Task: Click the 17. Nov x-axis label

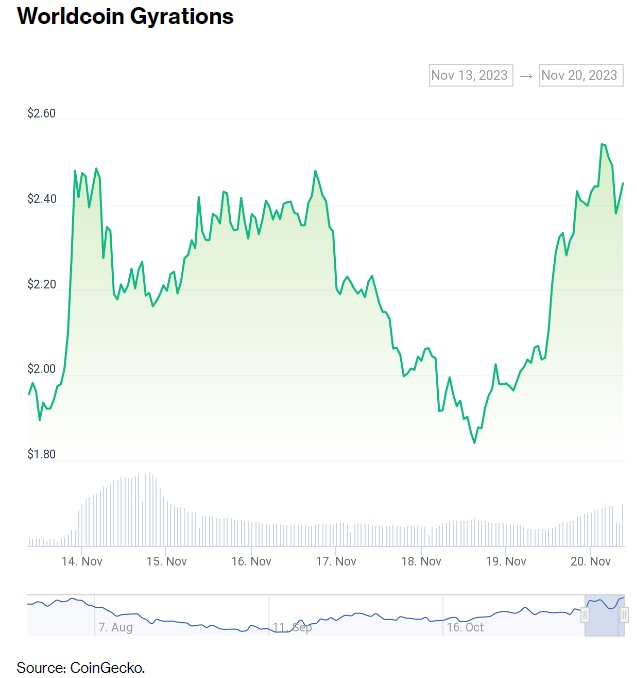Action: (337, 562)
